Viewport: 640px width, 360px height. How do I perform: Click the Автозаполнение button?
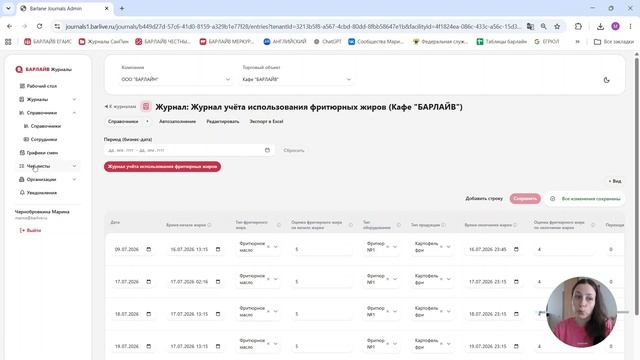(x=178, y=122)
